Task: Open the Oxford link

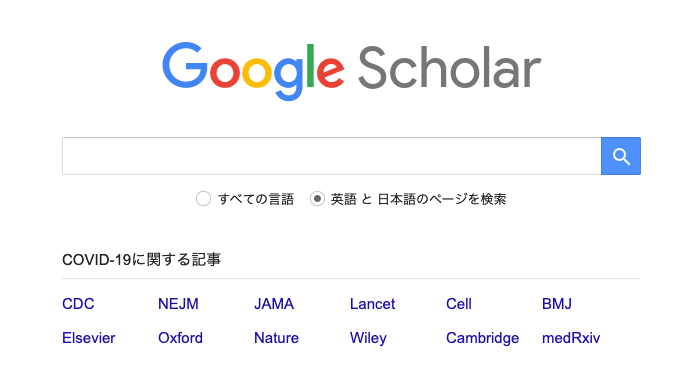Action: 180,338
